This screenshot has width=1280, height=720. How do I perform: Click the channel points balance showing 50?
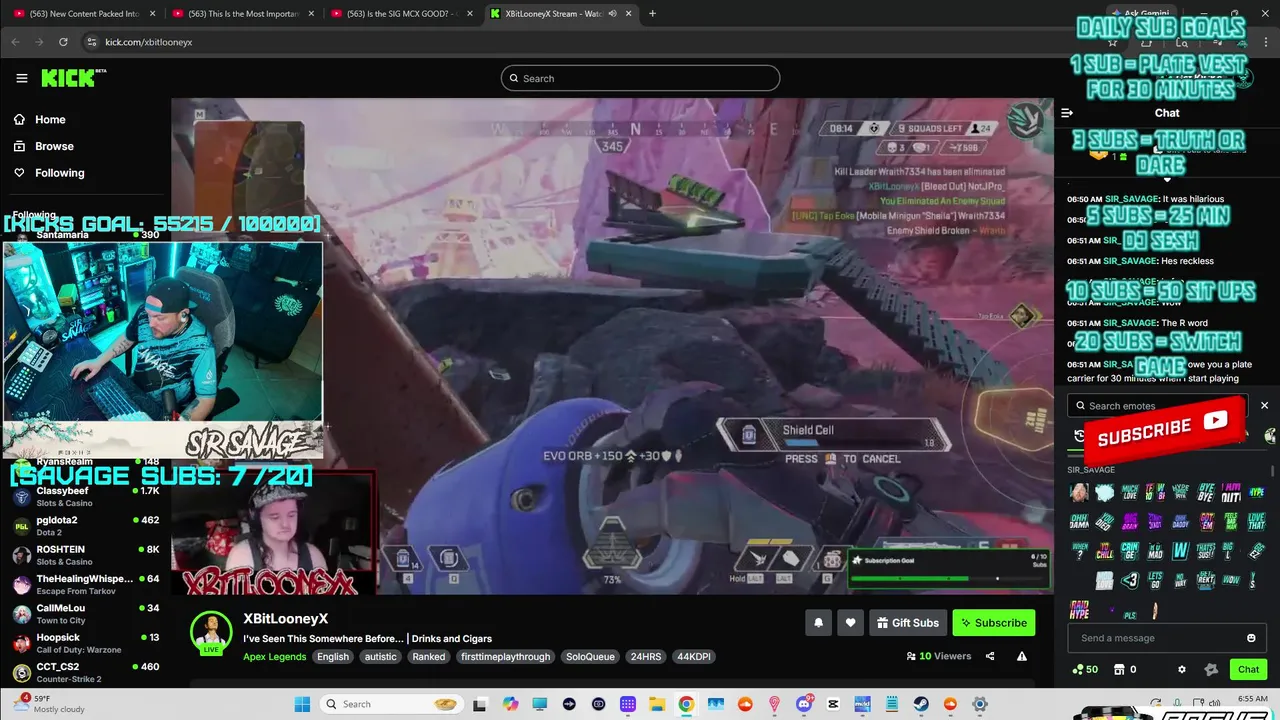pos(1085,669)
